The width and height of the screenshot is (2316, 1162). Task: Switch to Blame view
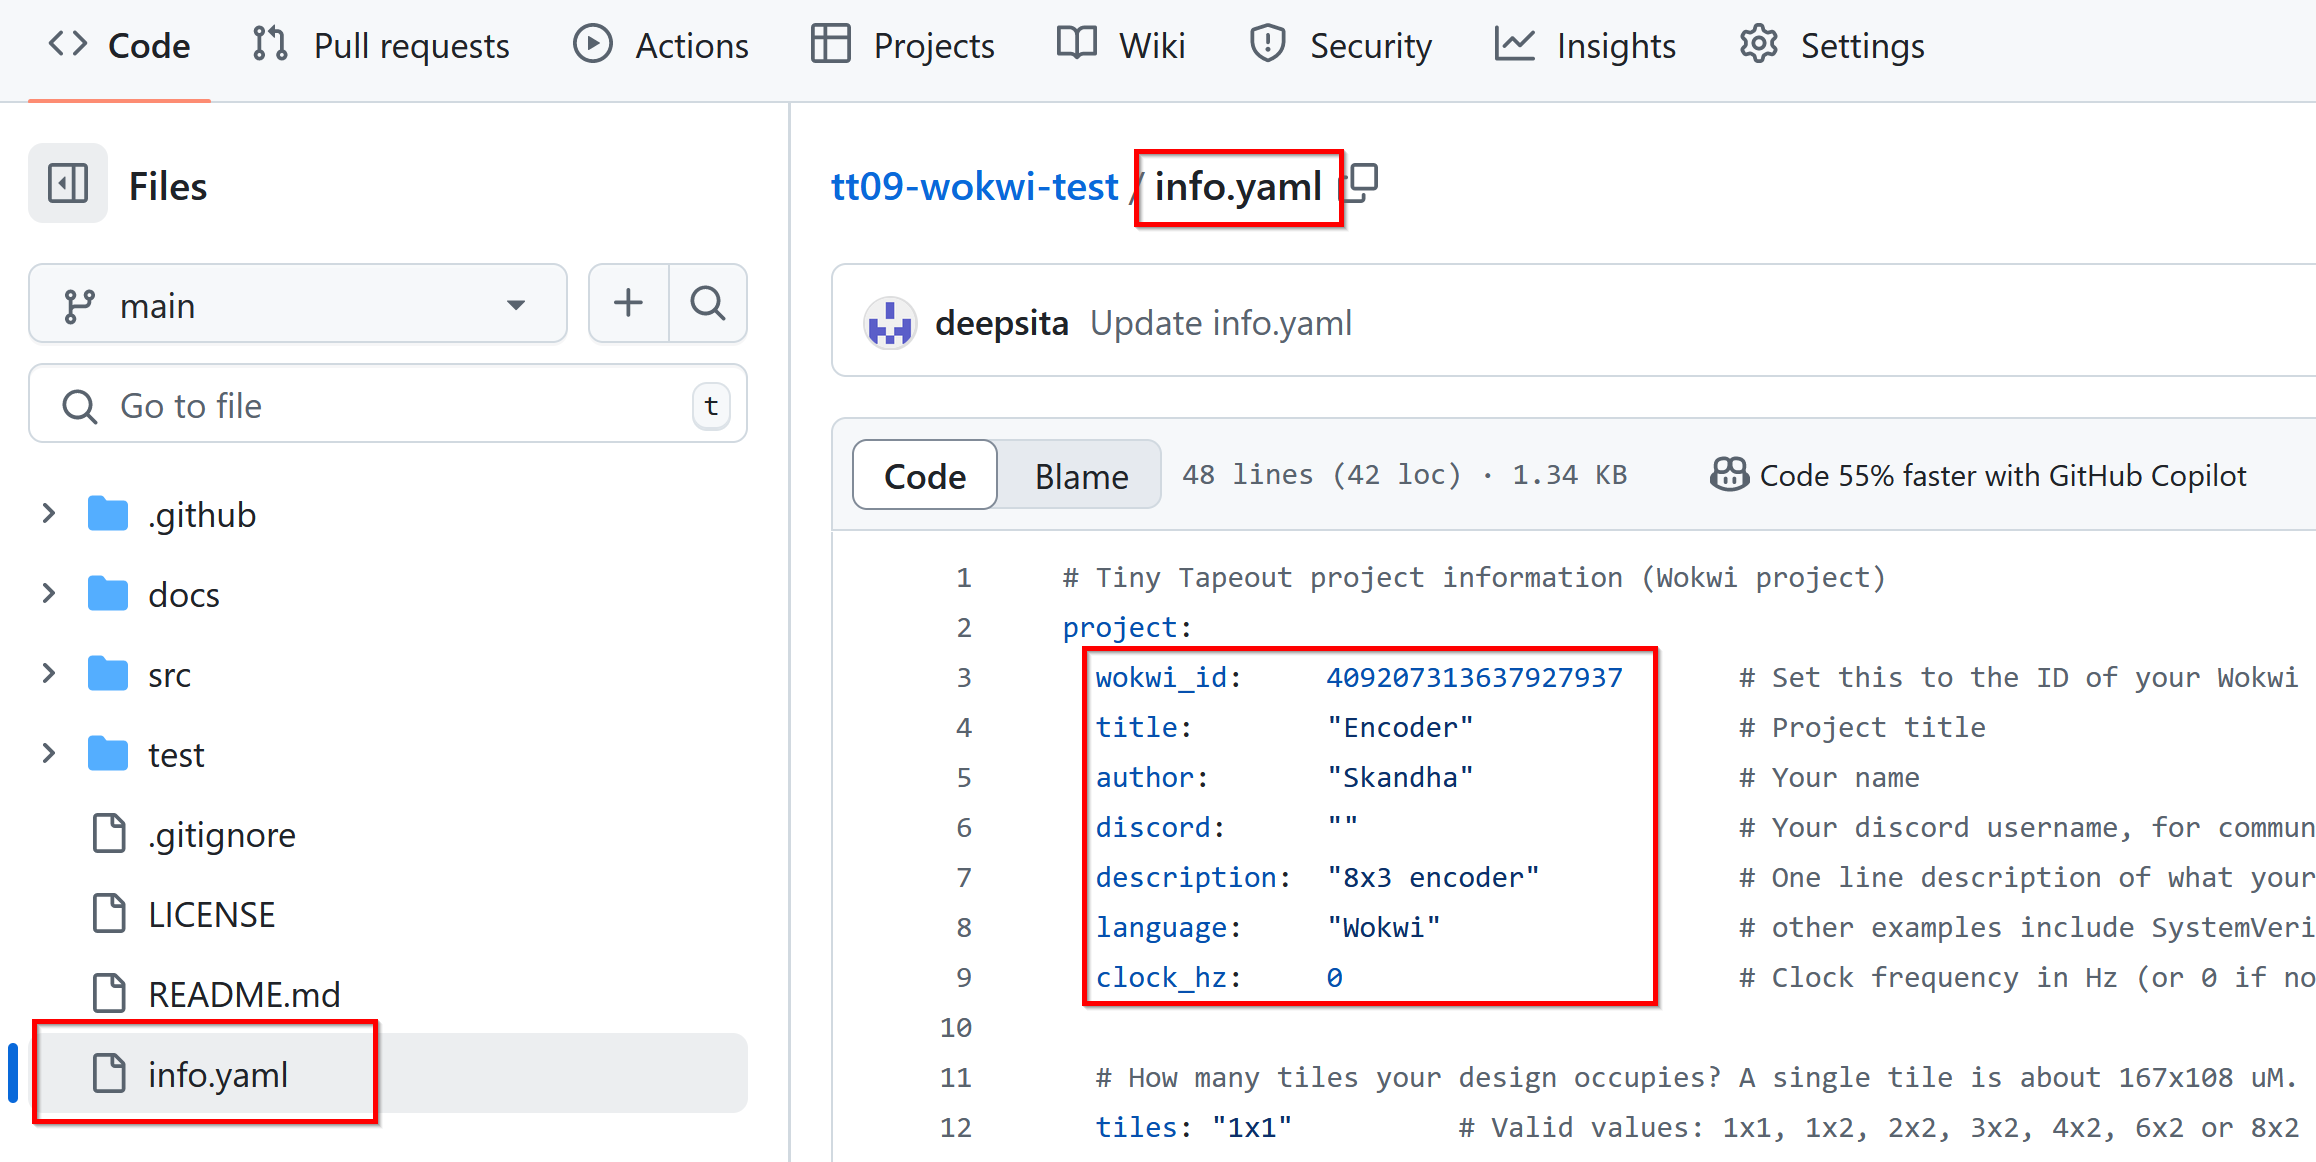[x=1081, y=476]
